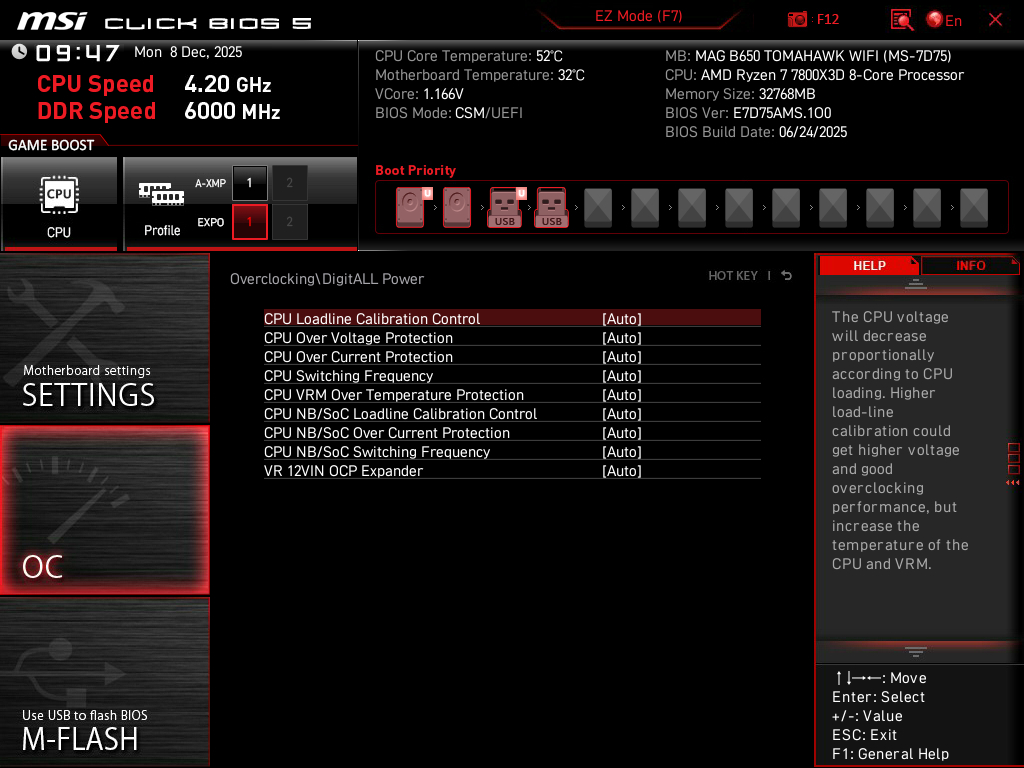
Task: Select the first UEFI hard disk boot device
Action: (x=413, y=207)
